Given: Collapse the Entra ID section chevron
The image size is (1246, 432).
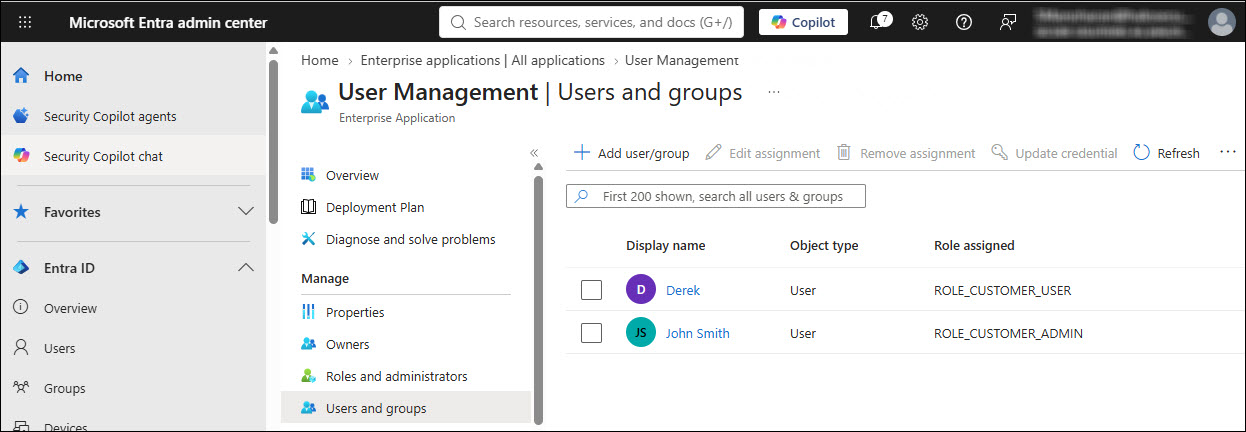Looking at the screenshot, I should click(245, 268).
